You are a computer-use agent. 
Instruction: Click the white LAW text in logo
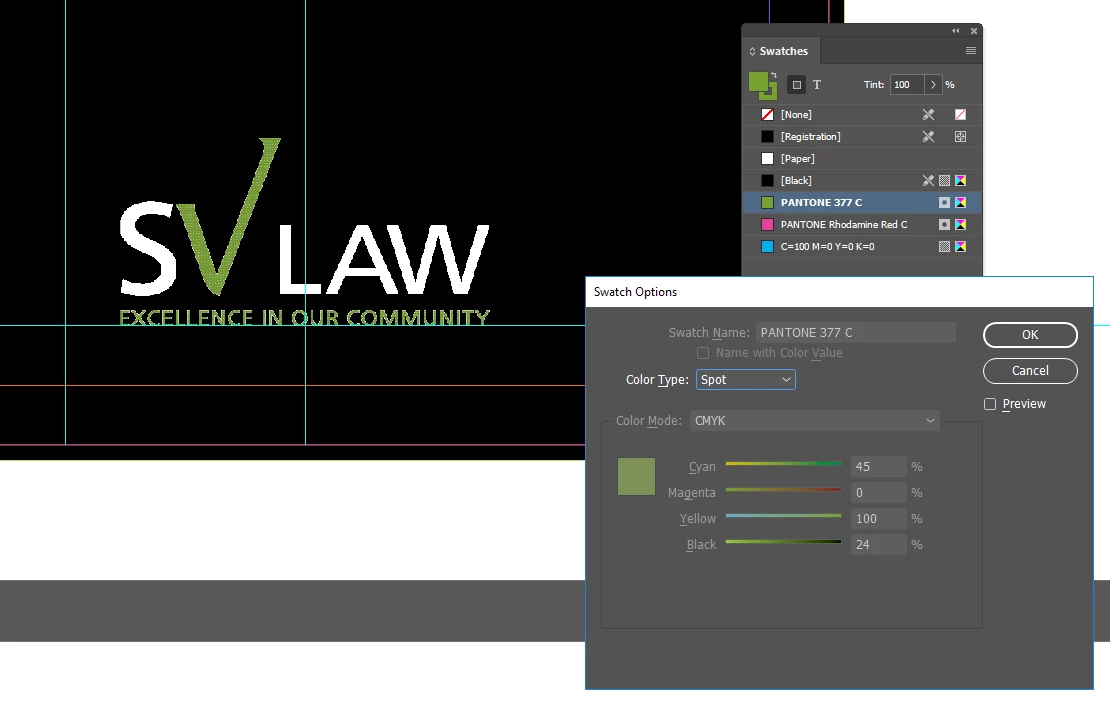point(383,259)
